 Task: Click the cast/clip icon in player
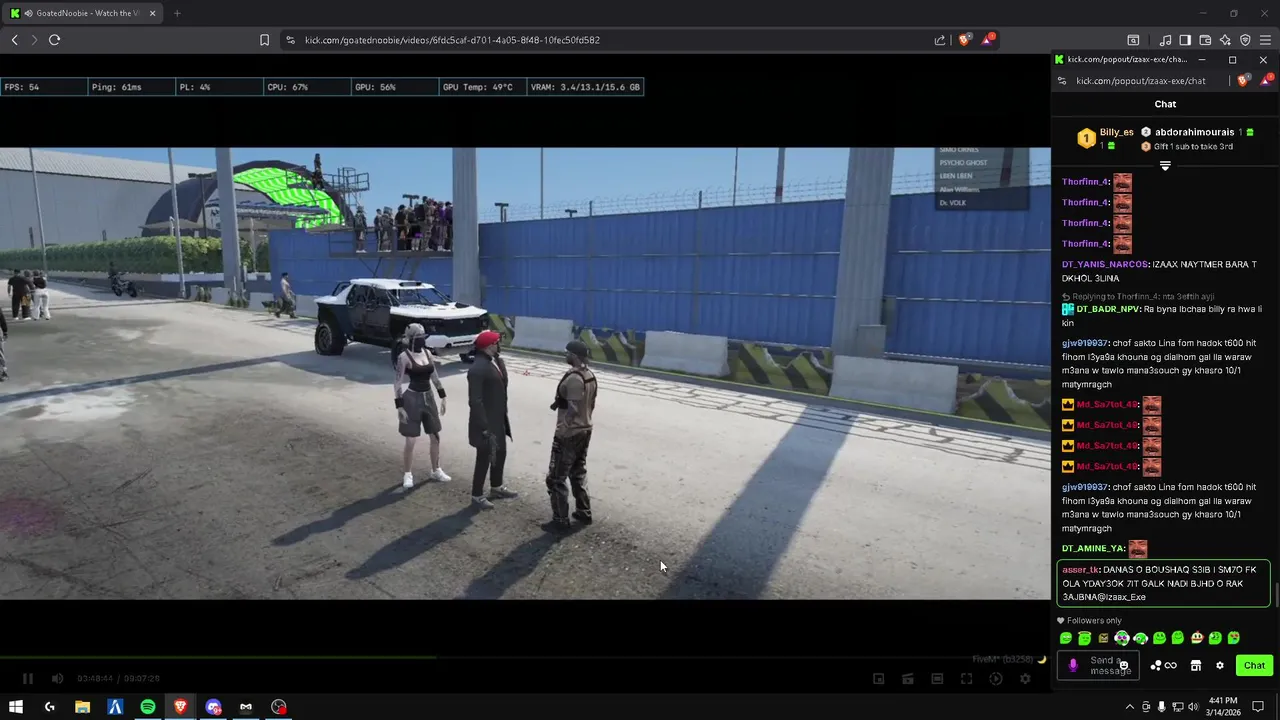908,678
